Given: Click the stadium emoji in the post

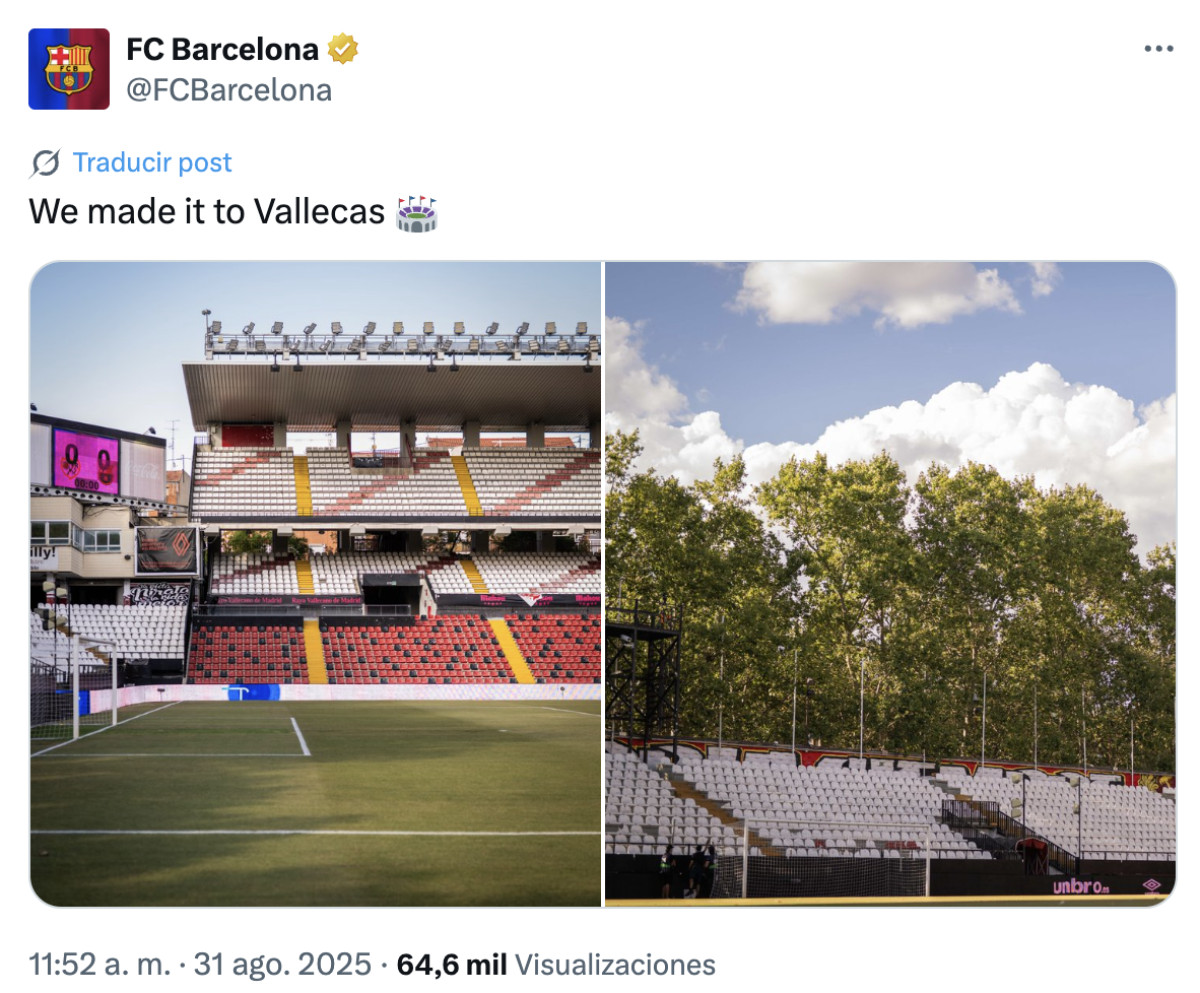Looking at the screenshot, I should click(x=417, y=213).
